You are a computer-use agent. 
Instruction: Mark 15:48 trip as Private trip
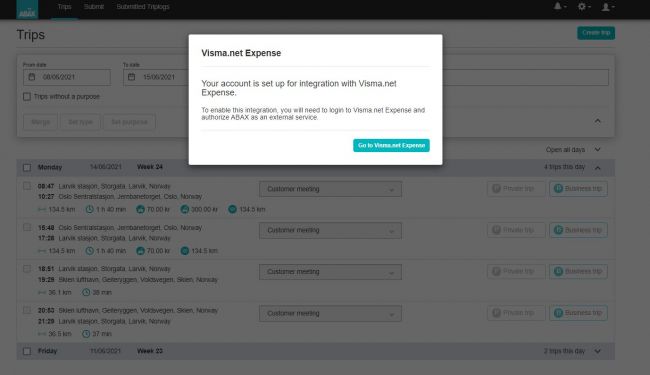[516, 230]
